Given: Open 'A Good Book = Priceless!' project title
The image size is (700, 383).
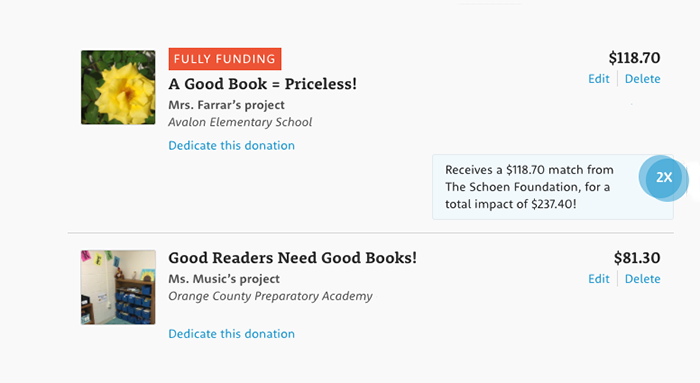Looking at the screenshot, I should tap(262, 84).
